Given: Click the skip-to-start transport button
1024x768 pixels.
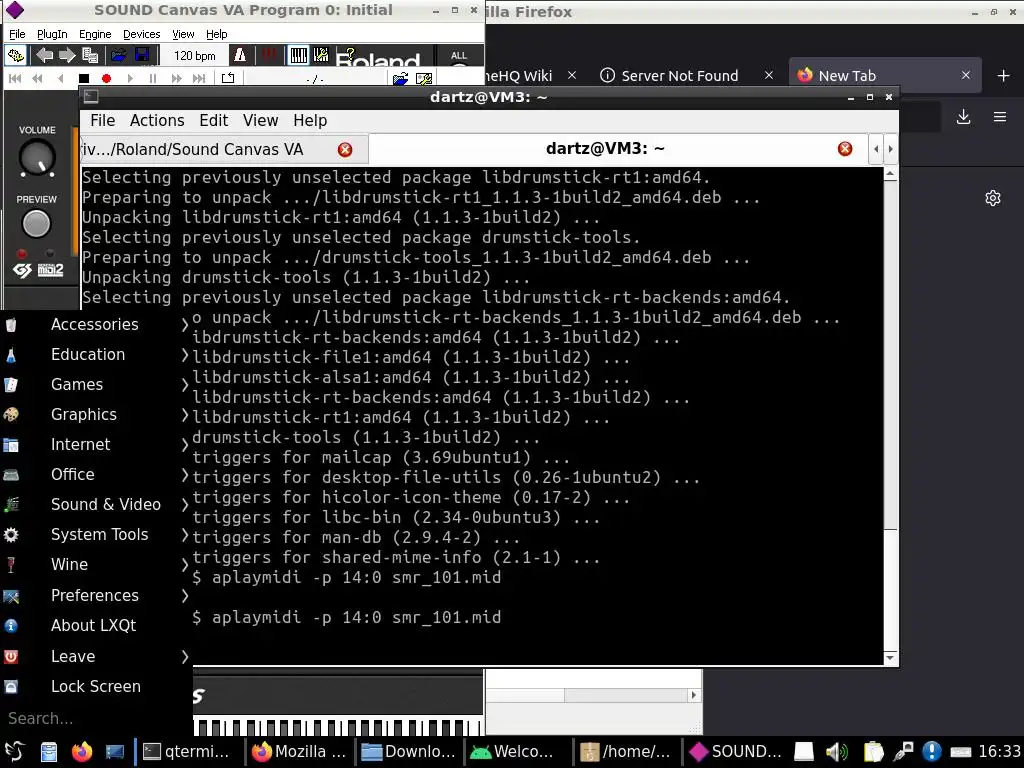Looking at the screenshot, I should pos(15,78).
